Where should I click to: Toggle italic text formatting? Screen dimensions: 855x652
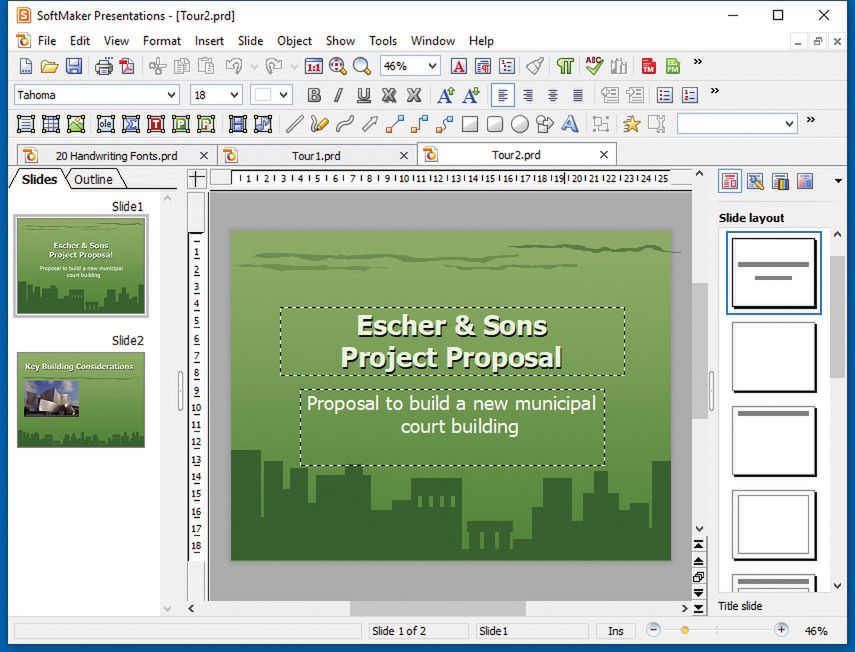point(338,96)
